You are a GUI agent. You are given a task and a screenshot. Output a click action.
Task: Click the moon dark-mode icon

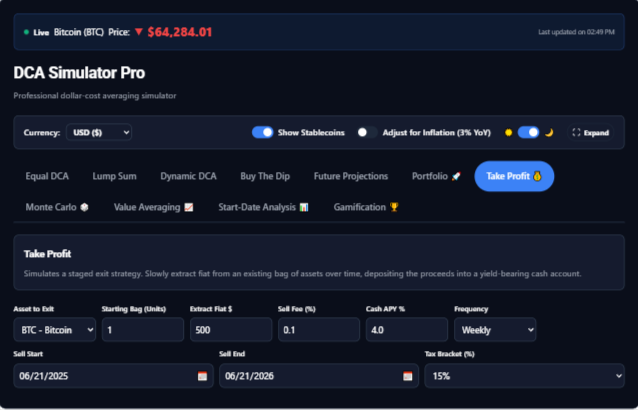pos(549,133)
